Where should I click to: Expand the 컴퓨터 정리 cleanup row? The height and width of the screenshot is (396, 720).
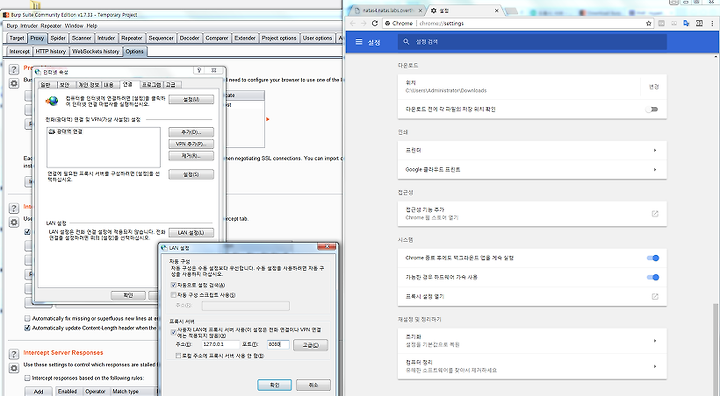[x=532, y=366]
